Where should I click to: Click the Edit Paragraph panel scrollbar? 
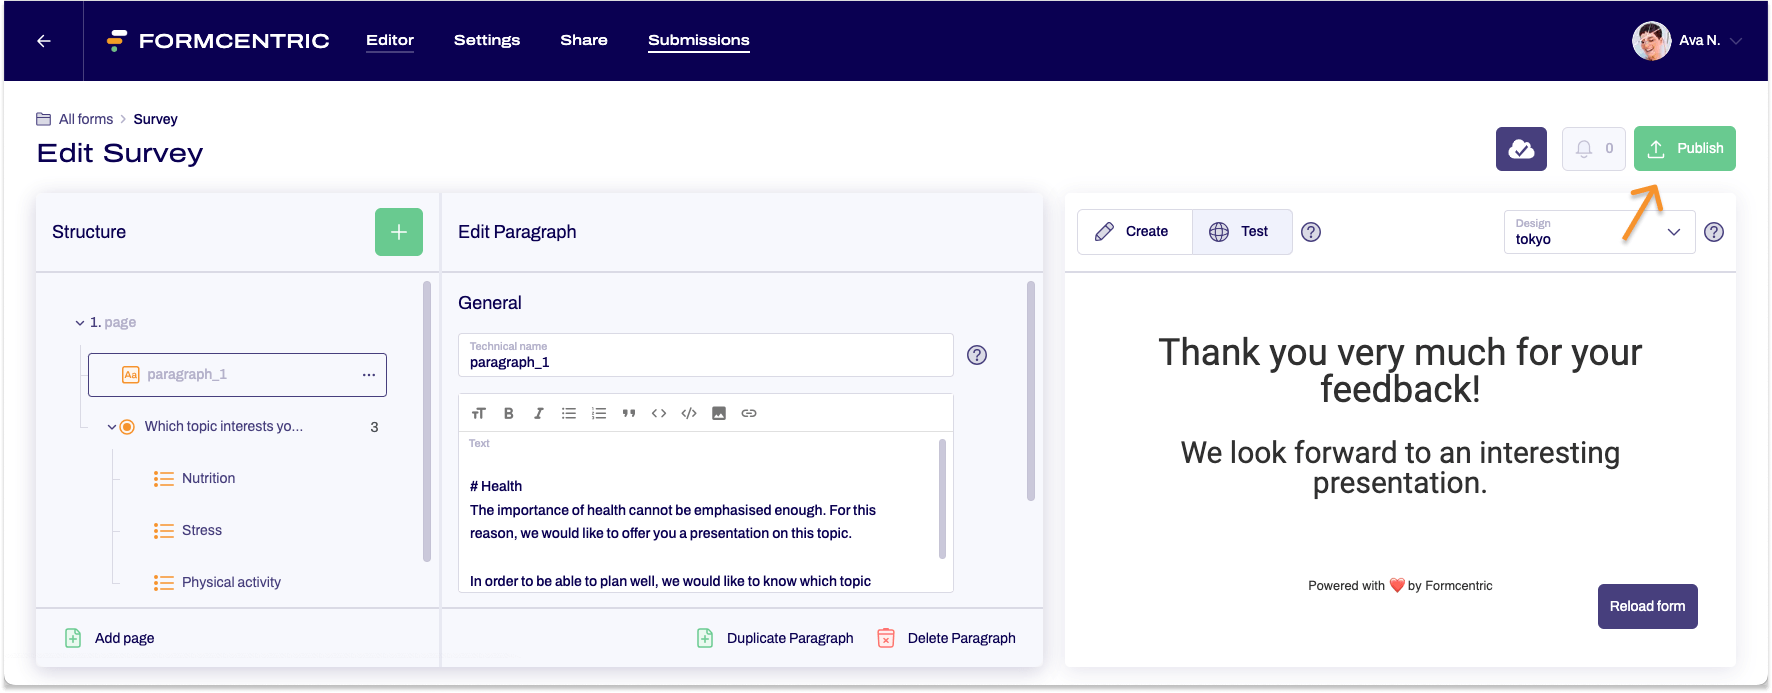pyautogui.click(x=1031, y=391)
